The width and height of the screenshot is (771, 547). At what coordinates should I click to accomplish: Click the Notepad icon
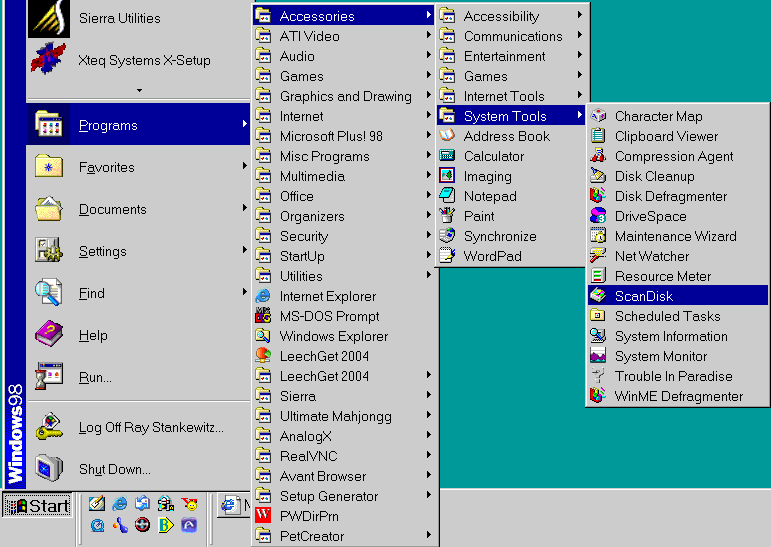(x=447, y=196)
